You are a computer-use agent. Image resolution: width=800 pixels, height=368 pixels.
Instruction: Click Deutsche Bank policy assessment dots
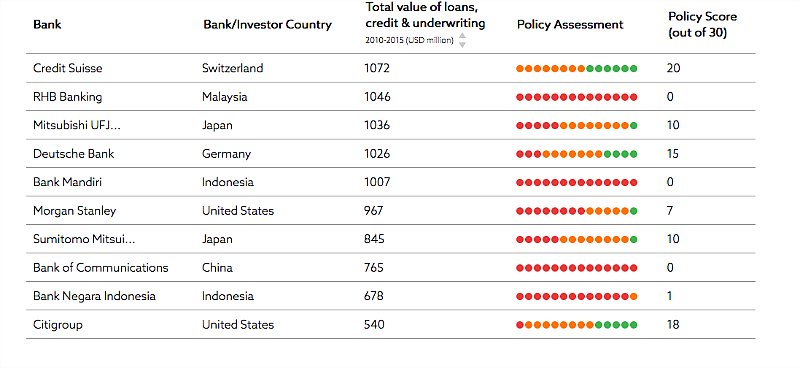click(577, 154)
